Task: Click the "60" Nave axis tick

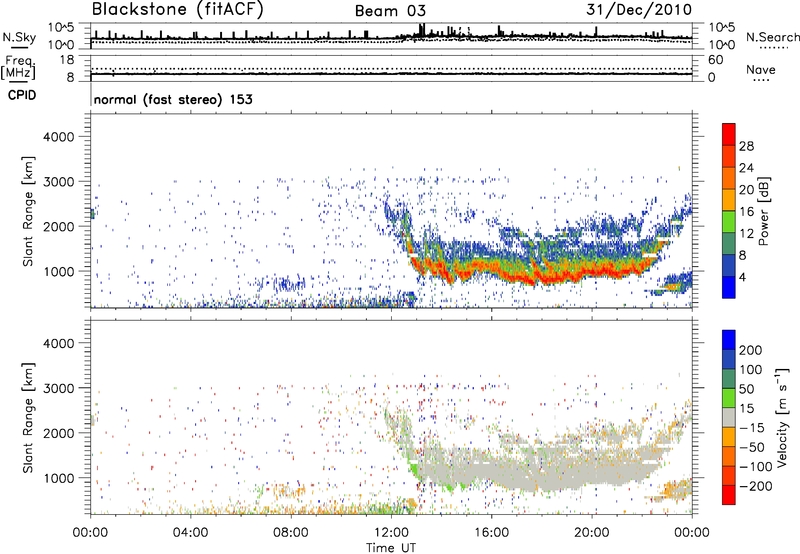Action: [x=716, y=60]
